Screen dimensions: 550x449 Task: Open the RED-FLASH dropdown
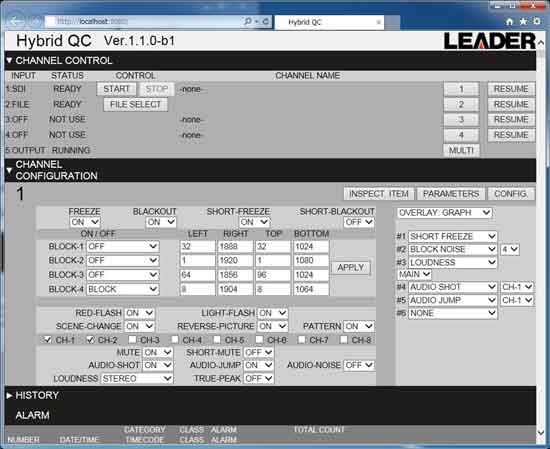[x=139, y=313]
